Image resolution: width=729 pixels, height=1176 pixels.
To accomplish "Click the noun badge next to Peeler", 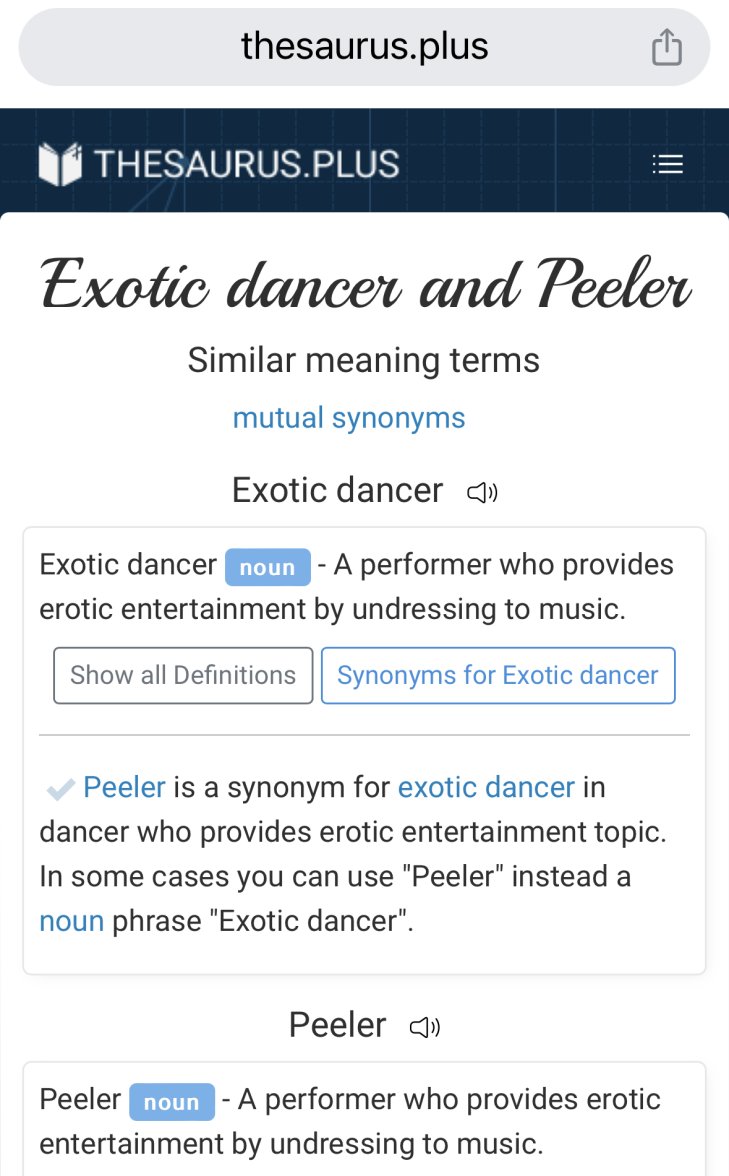I will [x=171, y=1102].
